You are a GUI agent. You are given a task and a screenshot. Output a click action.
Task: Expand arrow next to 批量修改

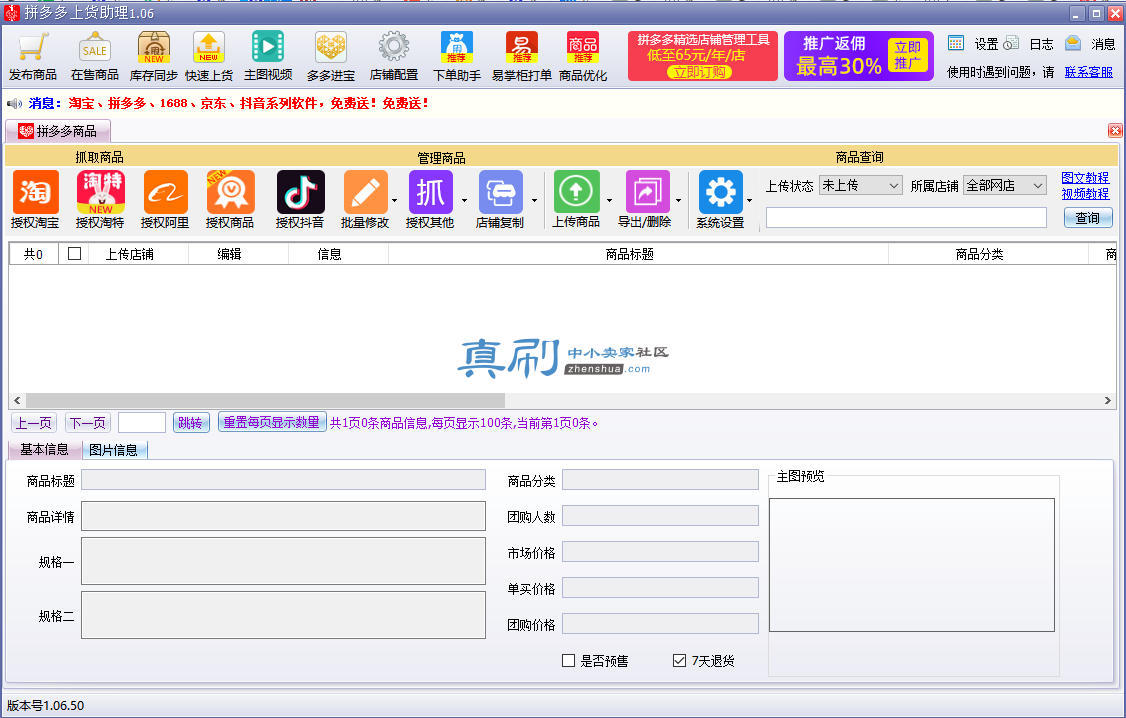click(394, 200)
